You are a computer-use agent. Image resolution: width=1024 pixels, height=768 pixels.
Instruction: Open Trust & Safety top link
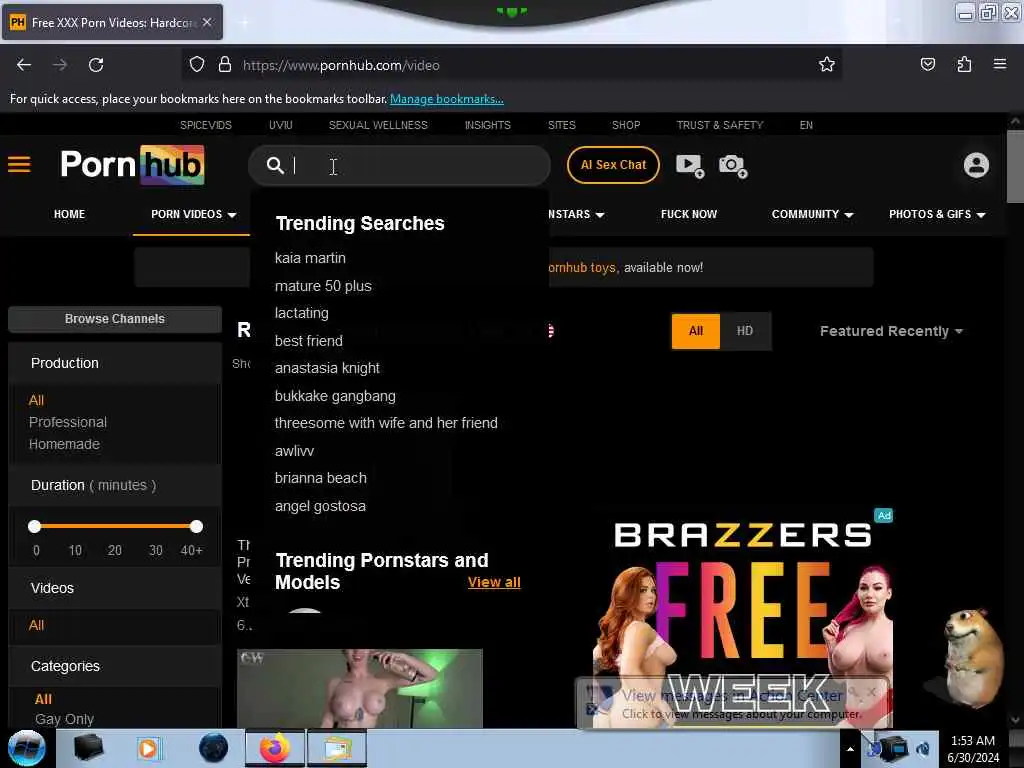pos(720,125)
